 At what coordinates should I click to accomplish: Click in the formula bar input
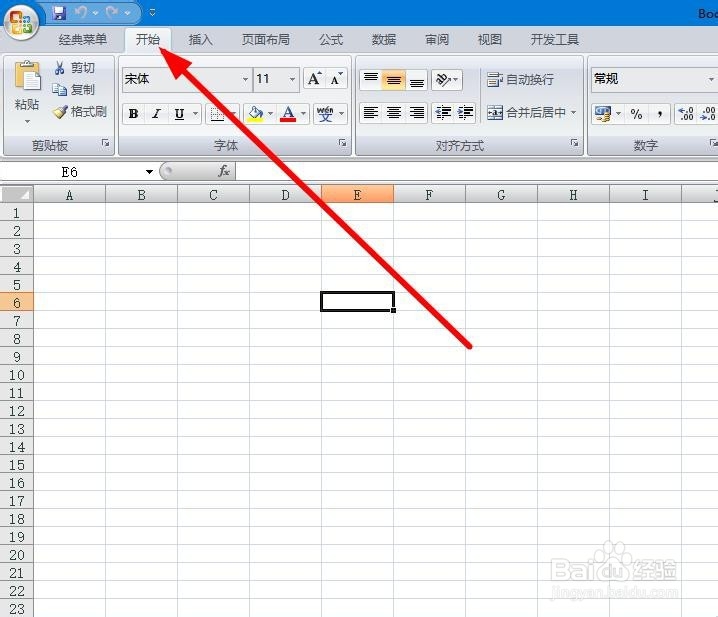click(476, 172)
